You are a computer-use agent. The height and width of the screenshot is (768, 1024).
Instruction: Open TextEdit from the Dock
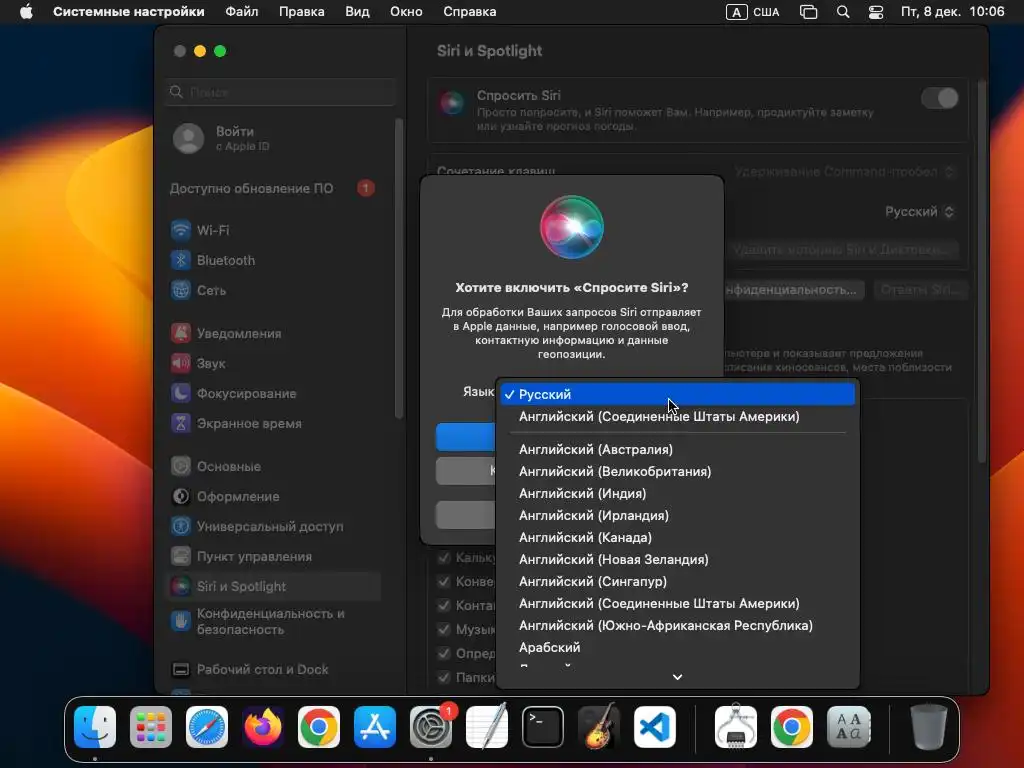[x=487, y=727]
